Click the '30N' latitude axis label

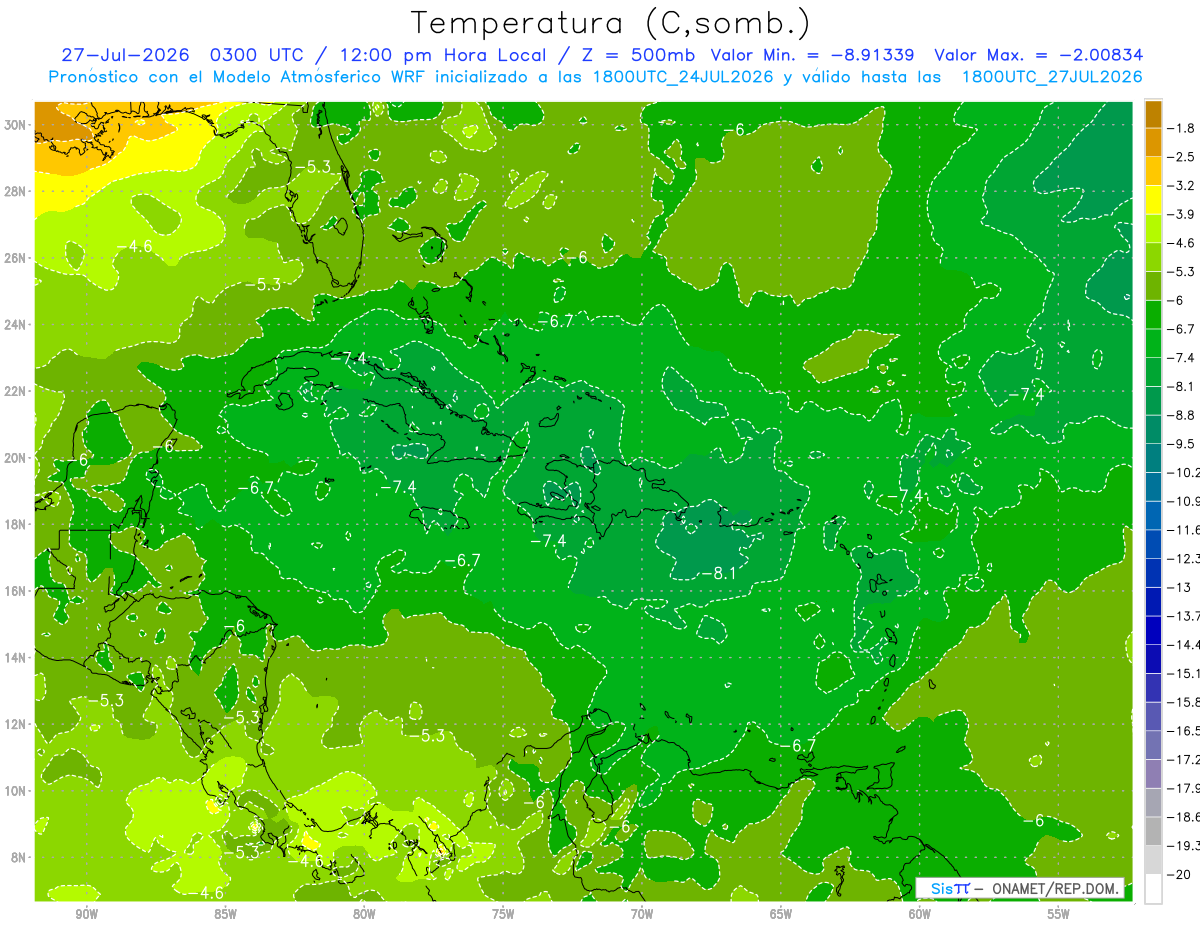[x=17, y=124]
